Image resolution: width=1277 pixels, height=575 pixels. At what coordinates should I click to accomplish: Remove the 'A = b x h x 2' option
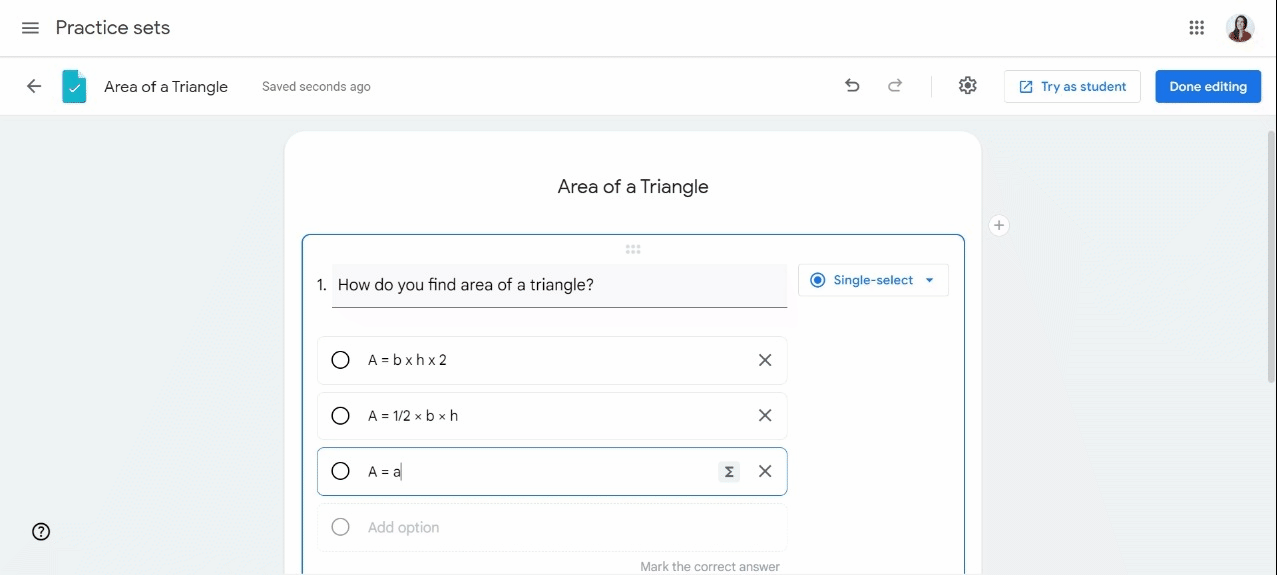(x=765, y=360)
